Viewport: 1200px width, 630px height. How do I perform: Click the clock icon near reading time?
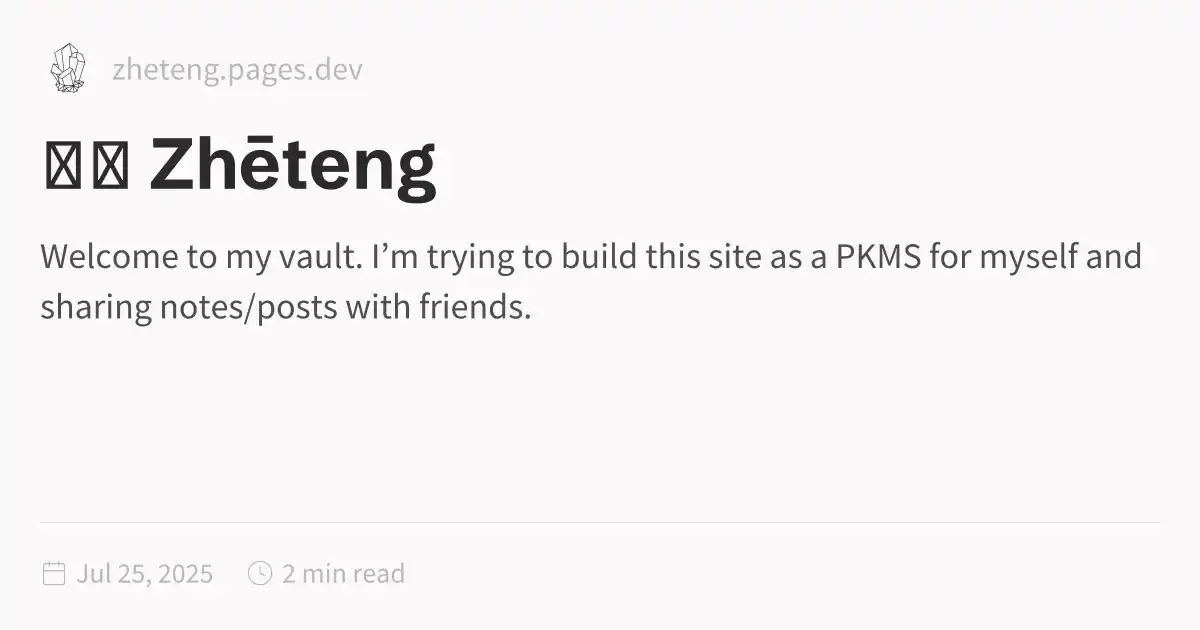[260, 573]
